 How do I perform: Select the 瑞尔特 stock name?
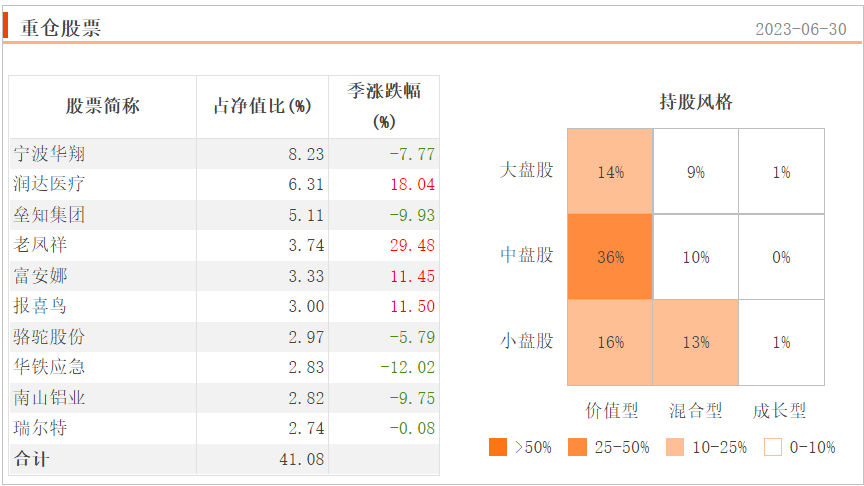[40, 428]
